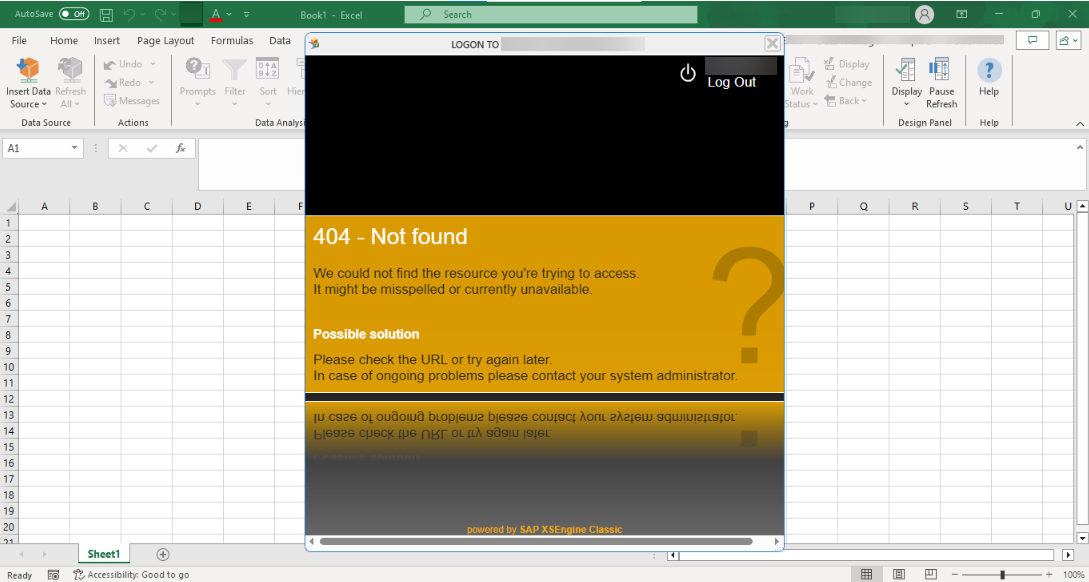Open the Share dropdown button

1067,40
